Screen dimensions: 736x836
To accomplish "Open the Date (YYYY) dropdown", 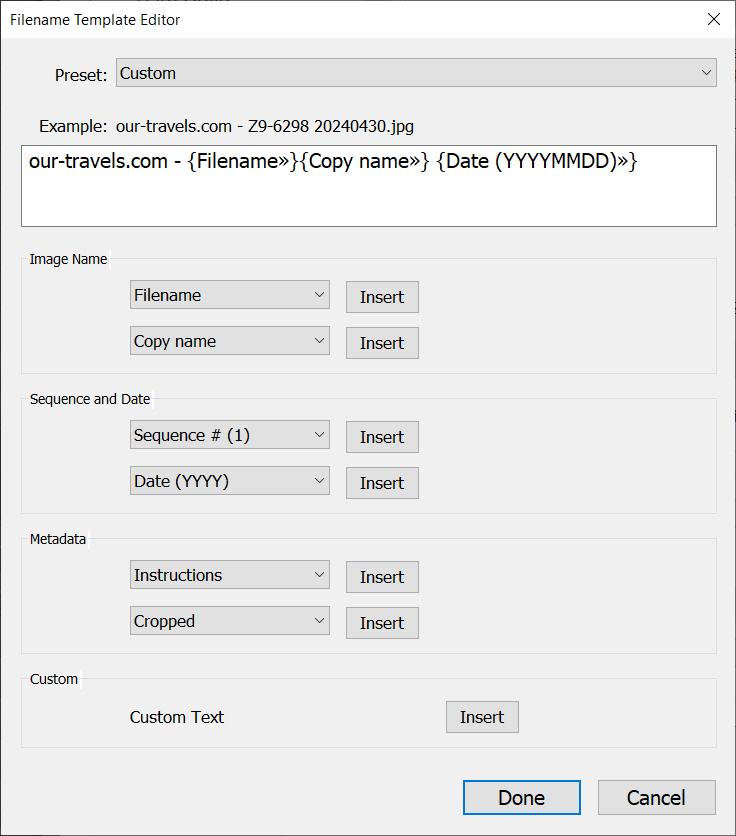I will coord(230,481).
